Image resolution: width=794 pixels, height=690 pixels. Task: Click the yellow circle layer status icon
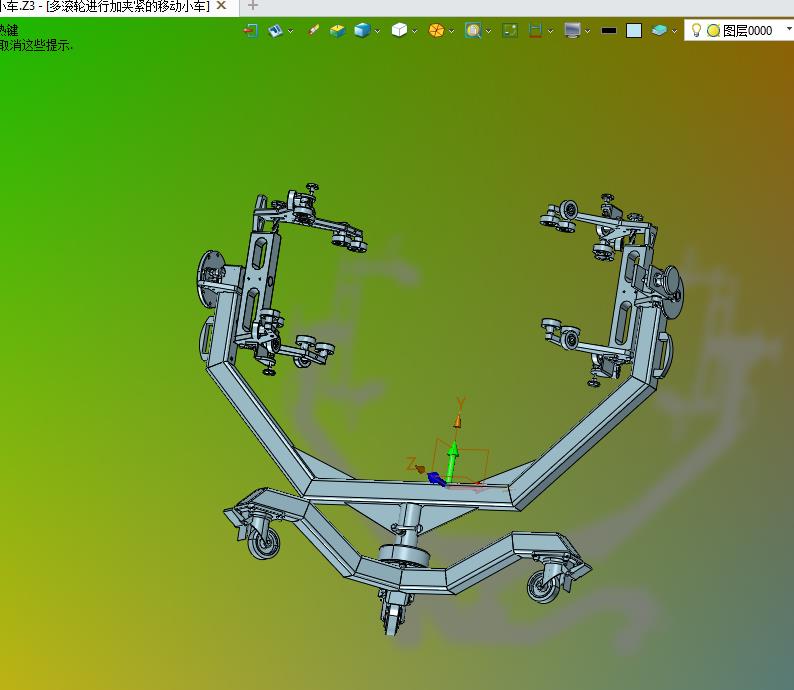click(x=713, y=31)
